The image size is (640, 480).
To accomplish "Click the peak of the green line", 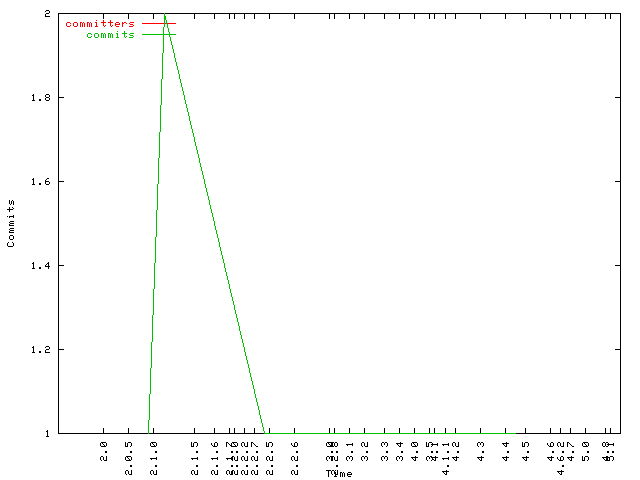I will point(164,14).
